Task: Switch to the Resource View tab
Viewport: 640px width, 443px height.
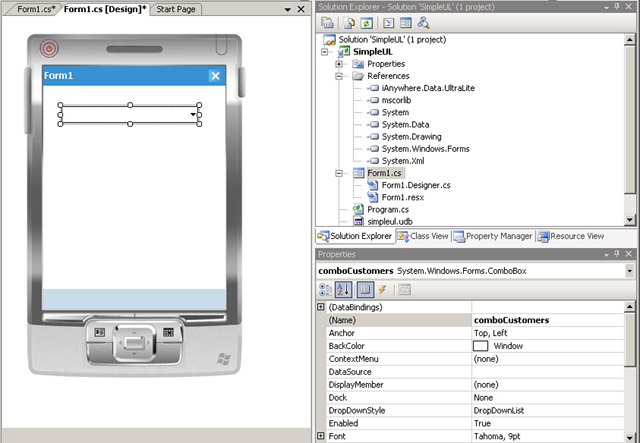Action: pos(571,236)
